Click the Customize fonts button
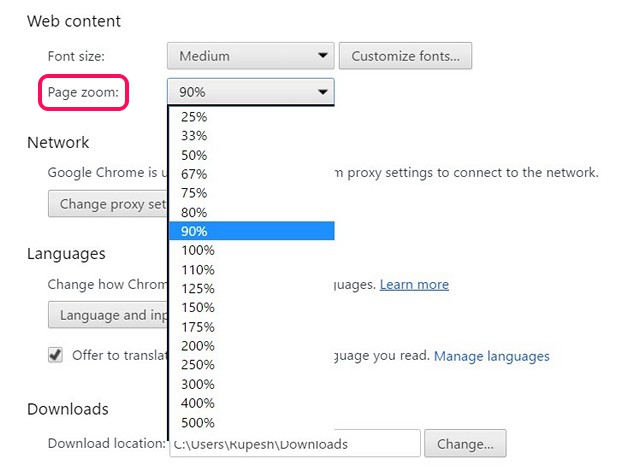 (405, 56)
